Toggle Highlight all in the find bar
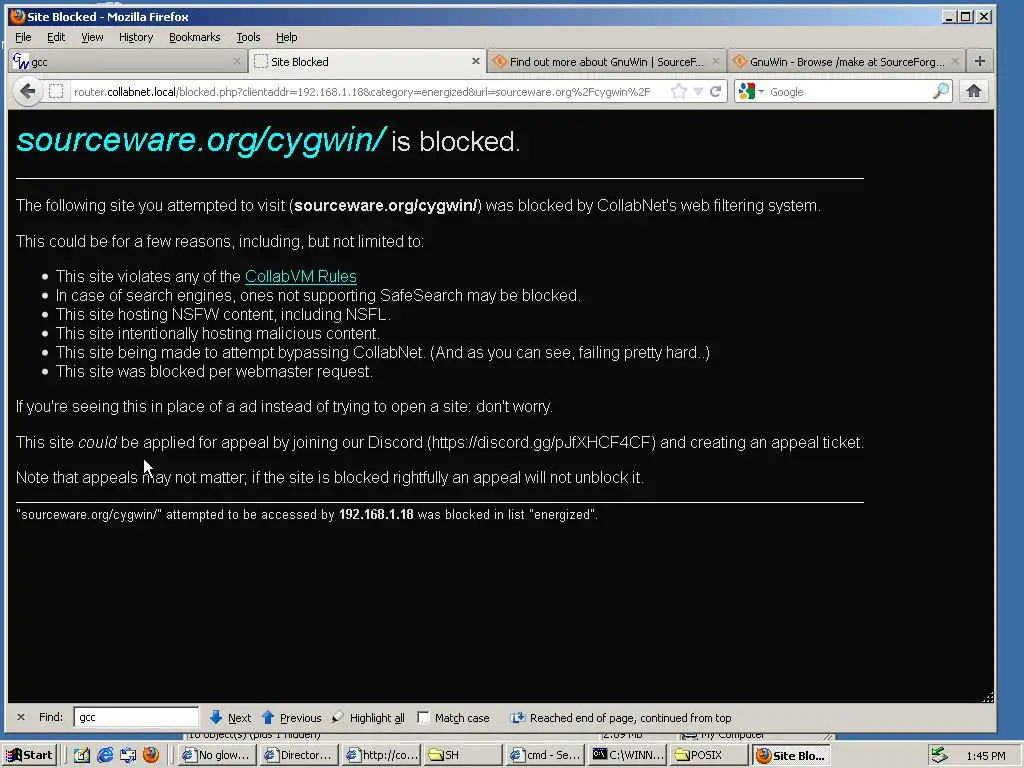Screen dimensions: 1024x768 (x=368, y=717)
